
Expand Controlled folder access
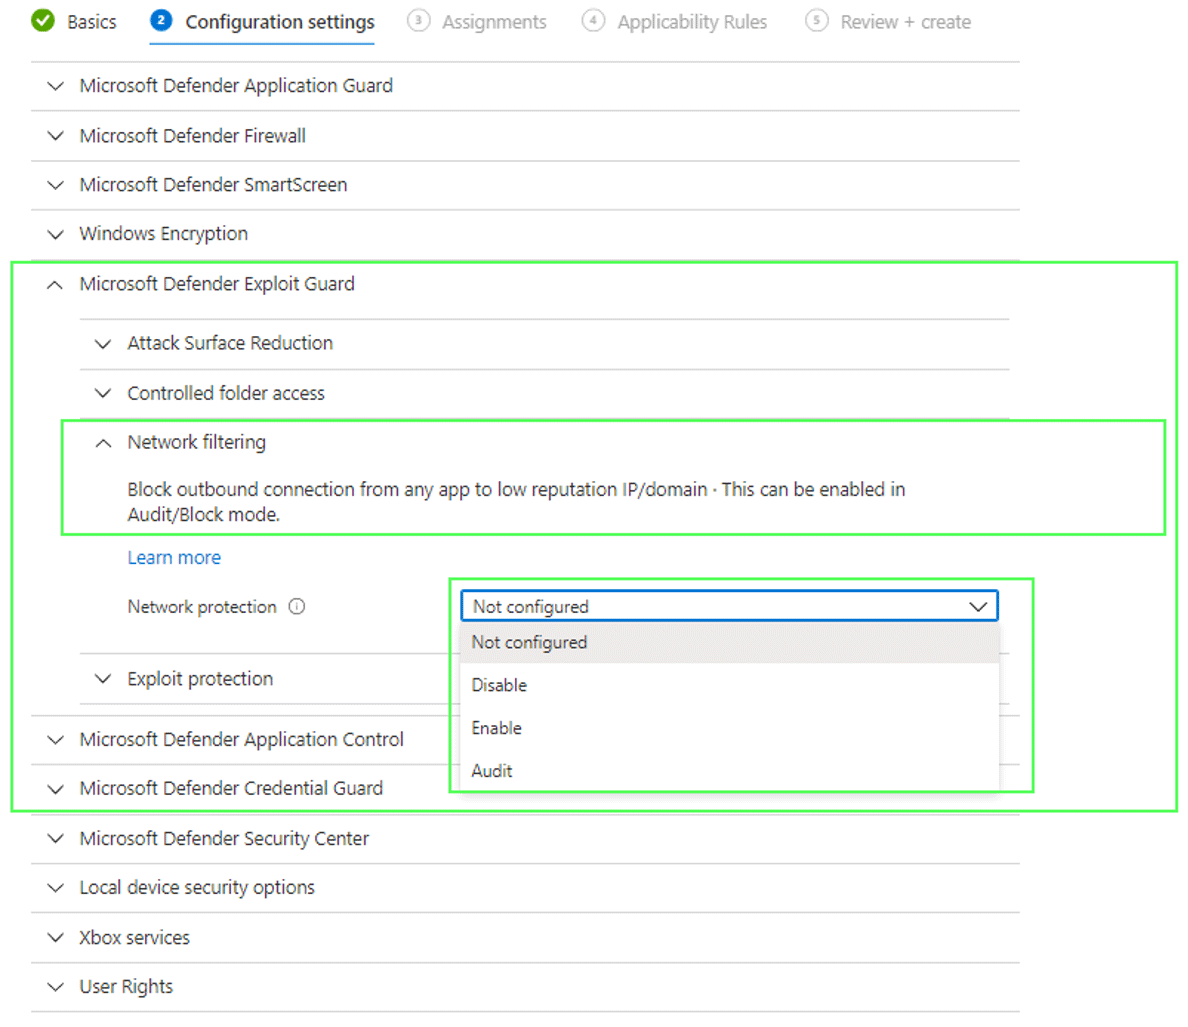click(x=226, y=393)
